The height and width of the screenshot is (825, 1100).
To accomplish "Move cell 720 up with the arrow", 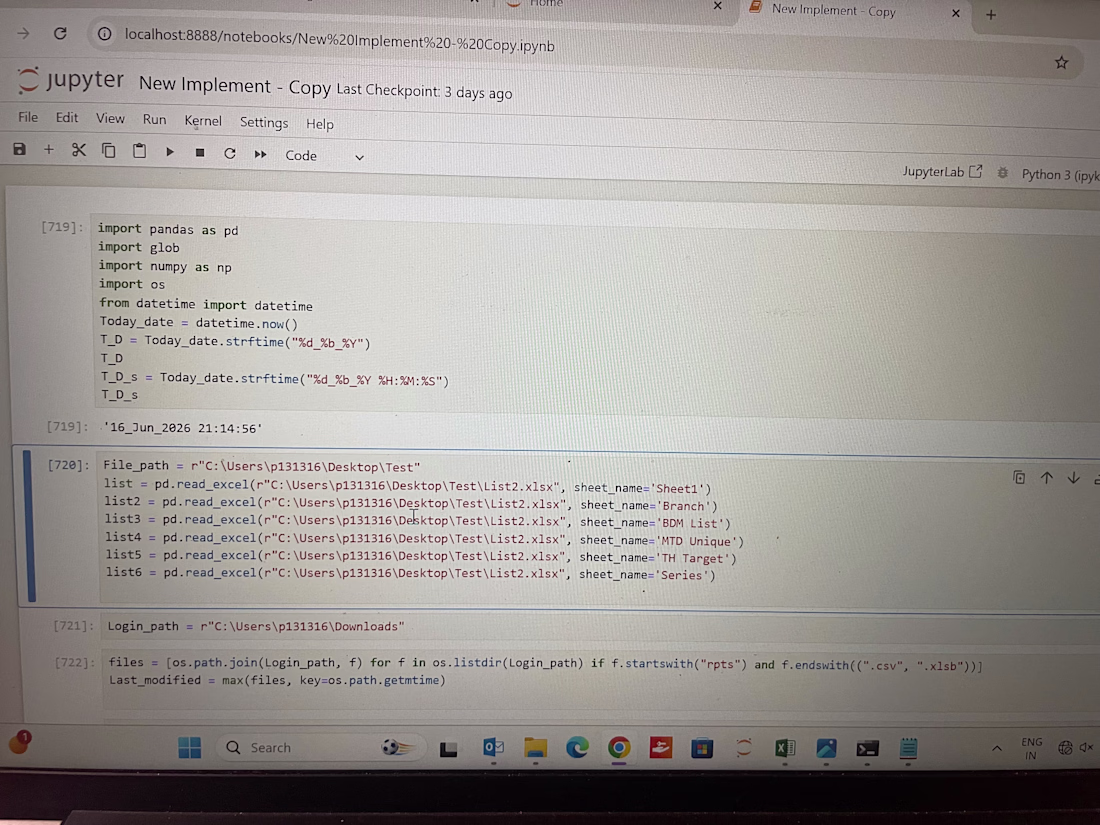I will coord(1047,478).
